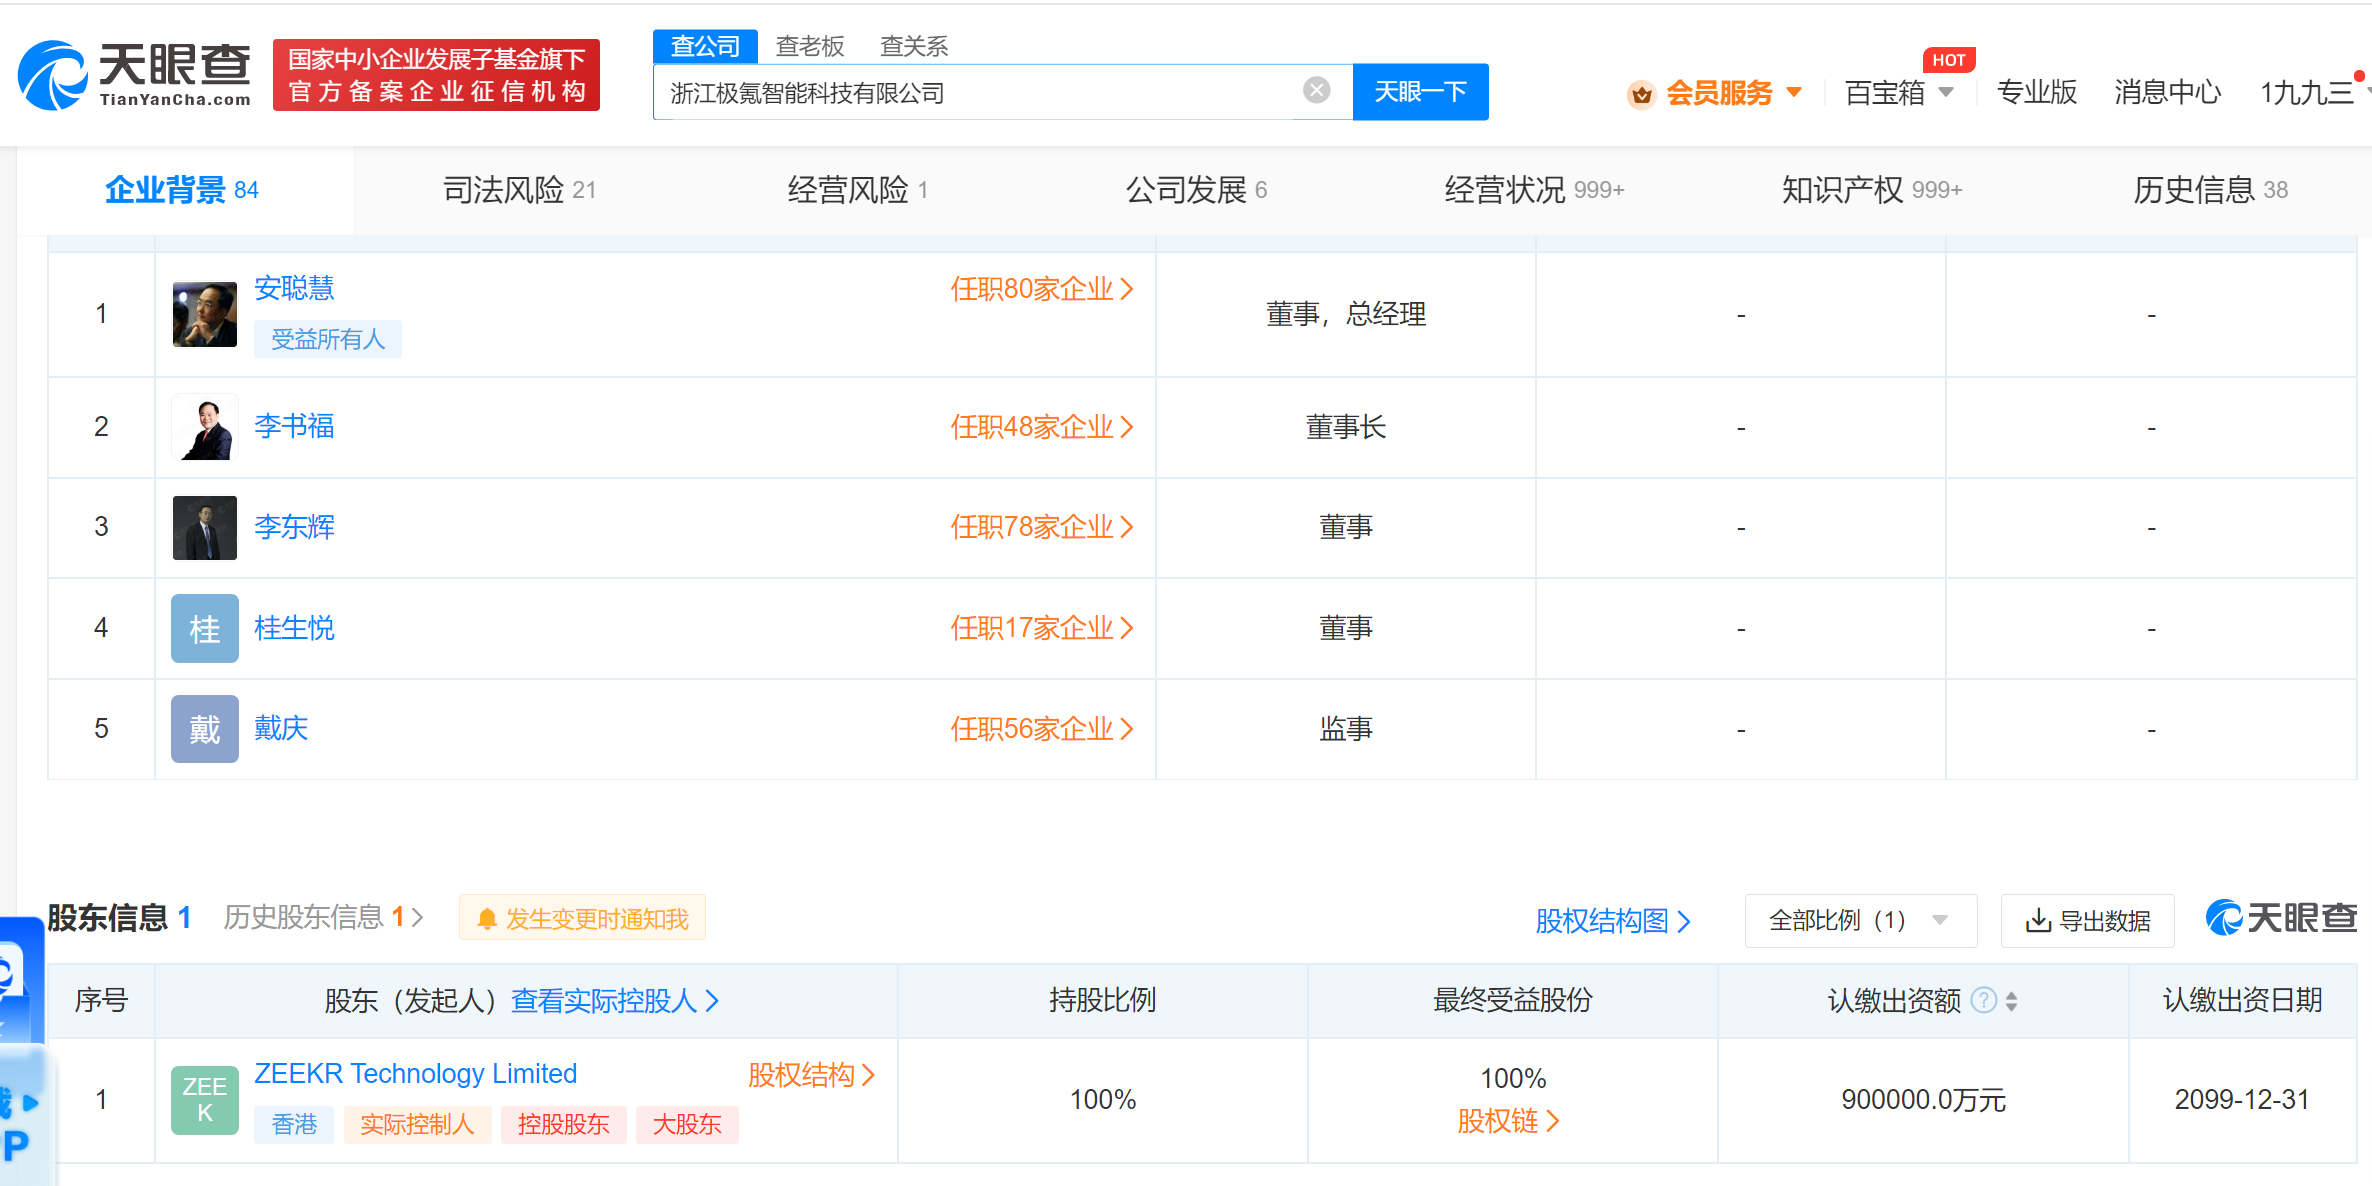Screen dimensions: 2372x1186
Task: Click the 董事长 position cell
Action: click(x=1346, y=427)
